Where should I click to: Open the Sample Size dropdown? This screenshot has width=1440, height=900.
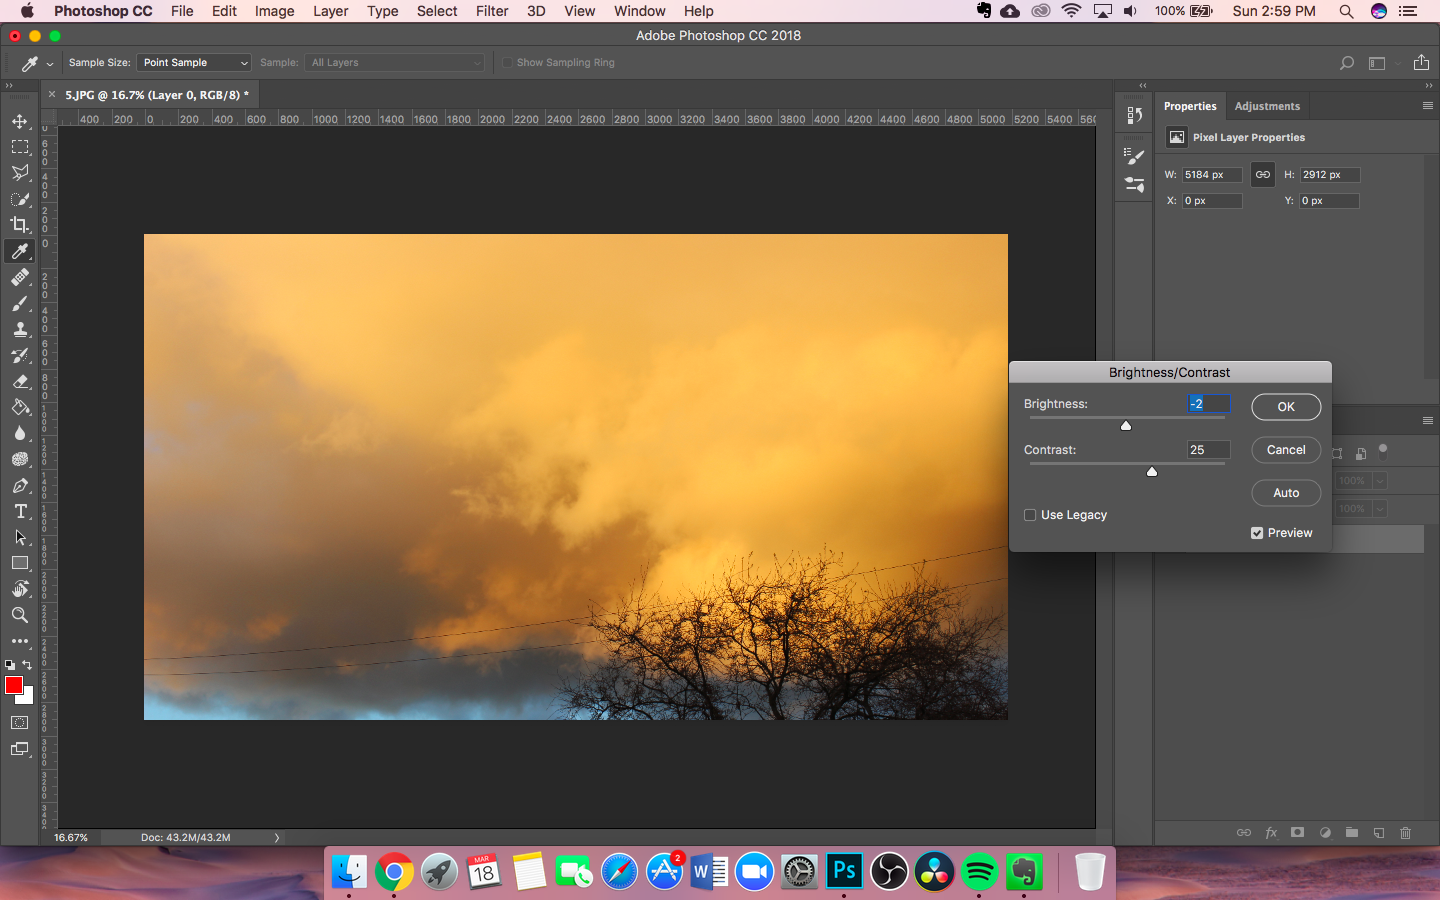click(194, 62)
